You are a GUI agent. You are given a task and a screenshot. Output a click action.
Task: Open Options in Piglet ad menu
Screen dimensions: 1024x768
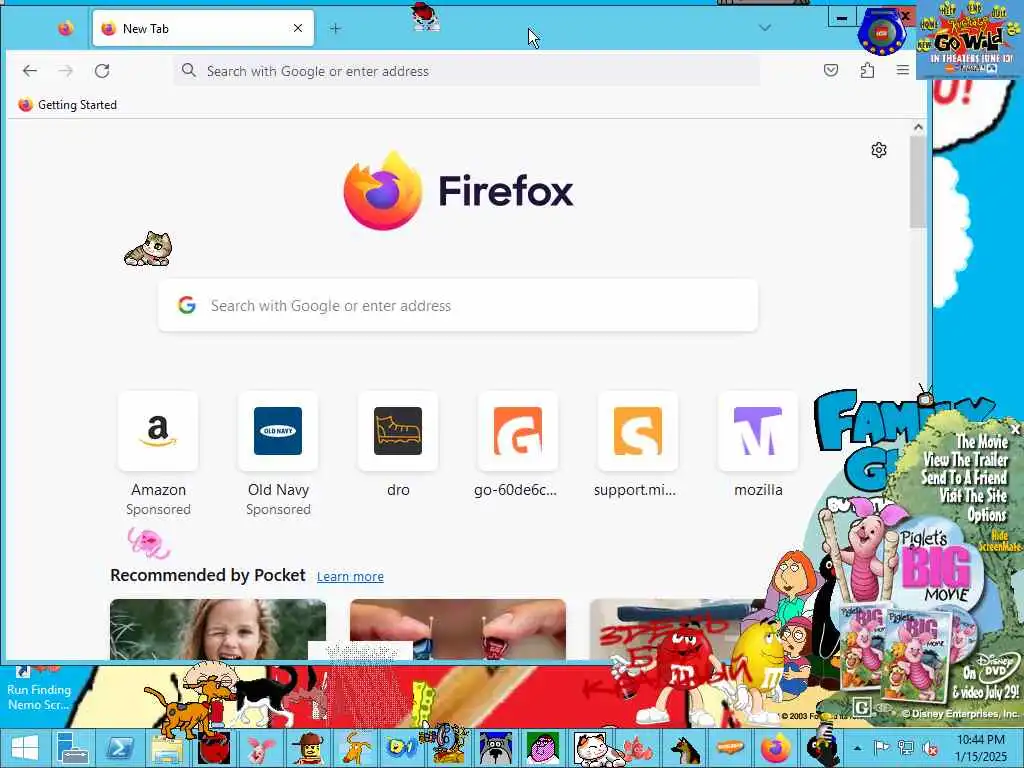[x=987, y=515]
